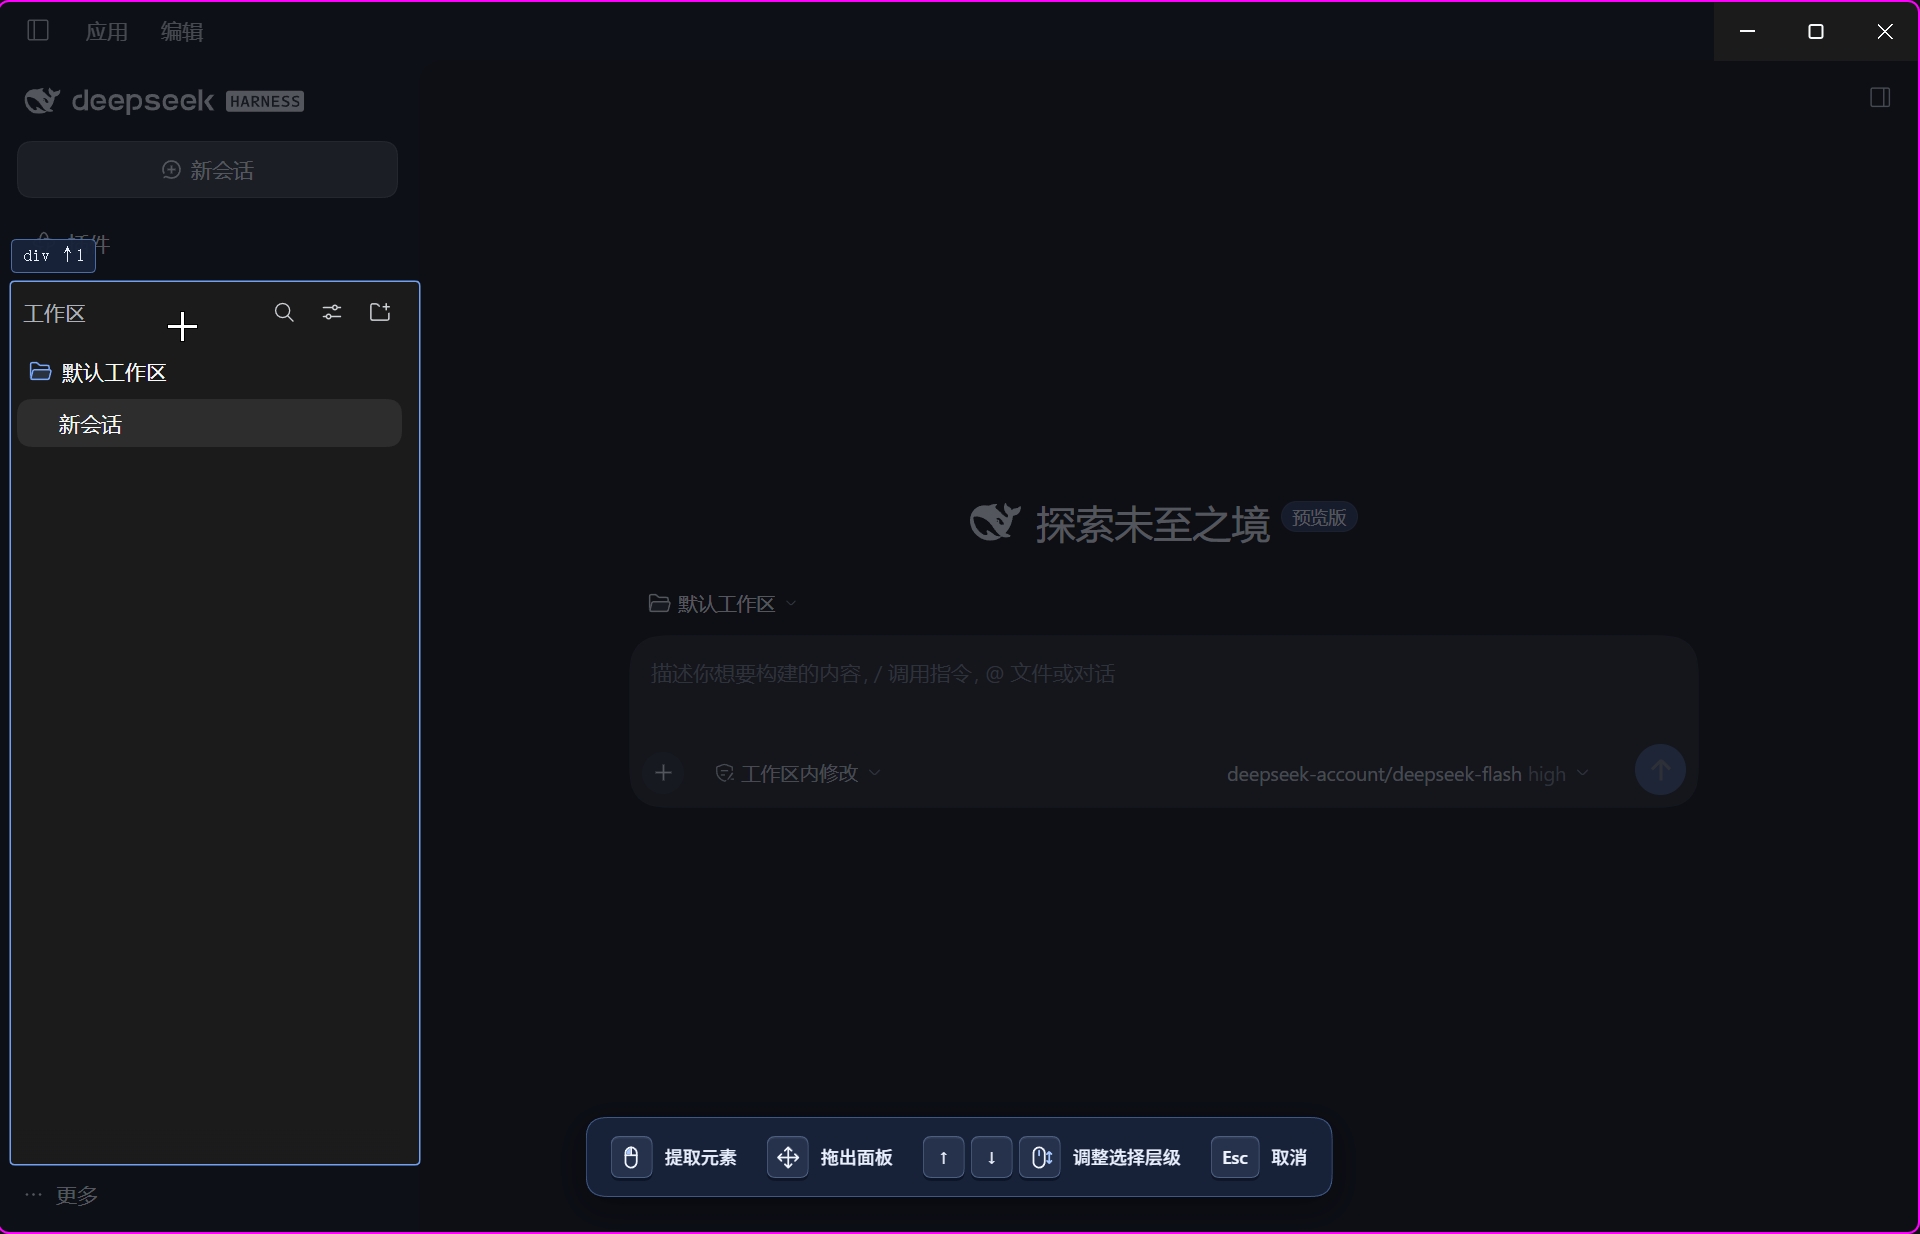Open the 工作区内修改 permission dropdown
The image size is (1920, 1234).
[x=798, y=774]
